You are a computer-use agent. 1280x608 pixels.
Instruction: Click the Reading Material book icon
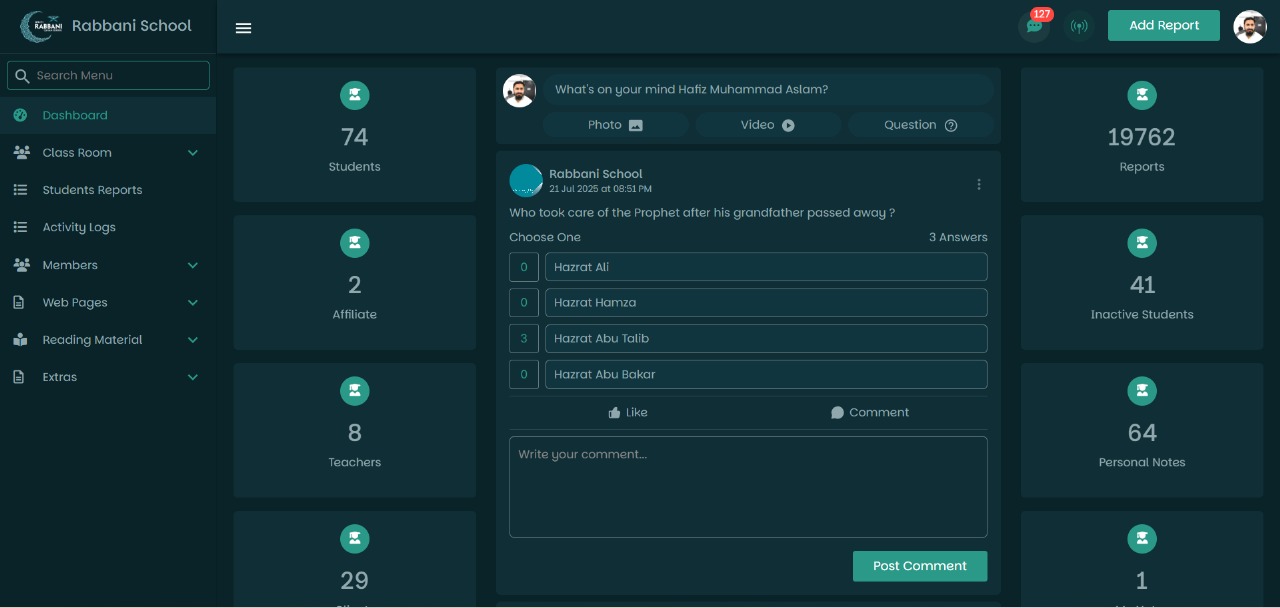(20, 340)
